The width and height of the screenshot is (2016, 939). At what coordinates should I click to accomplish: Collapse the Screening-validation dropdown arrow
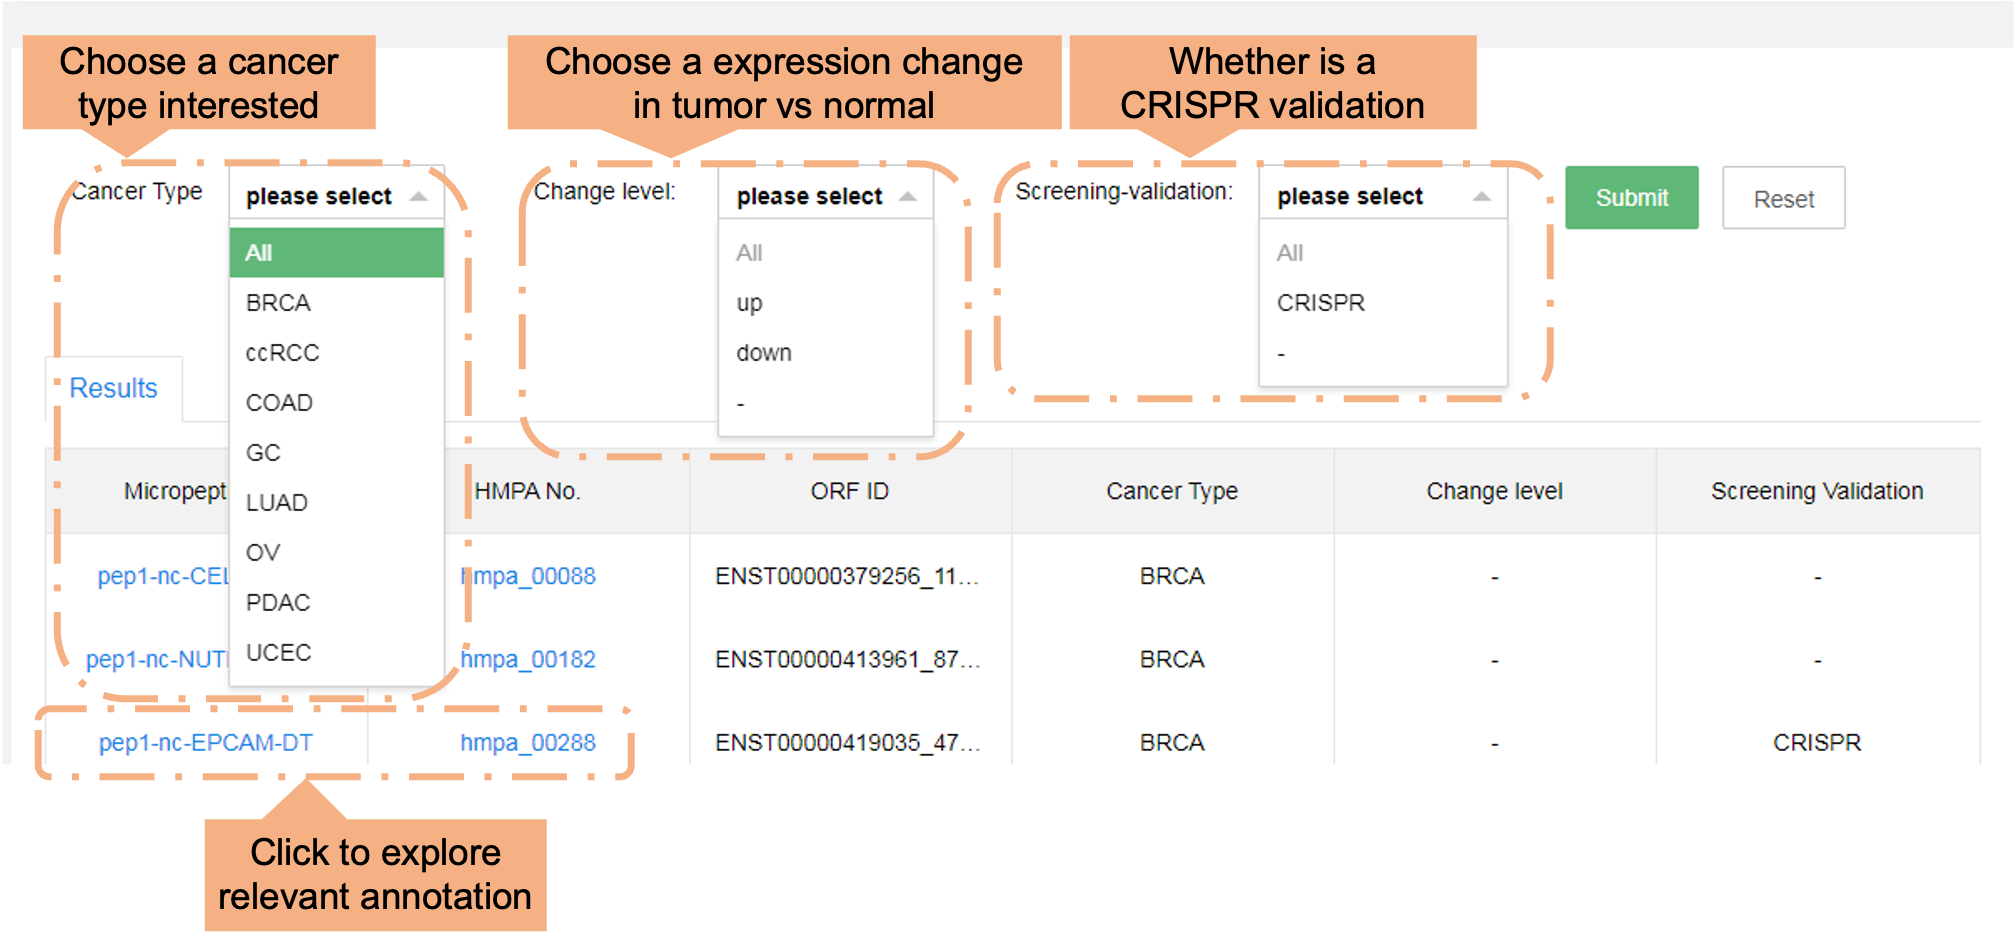coord(1482,196)
